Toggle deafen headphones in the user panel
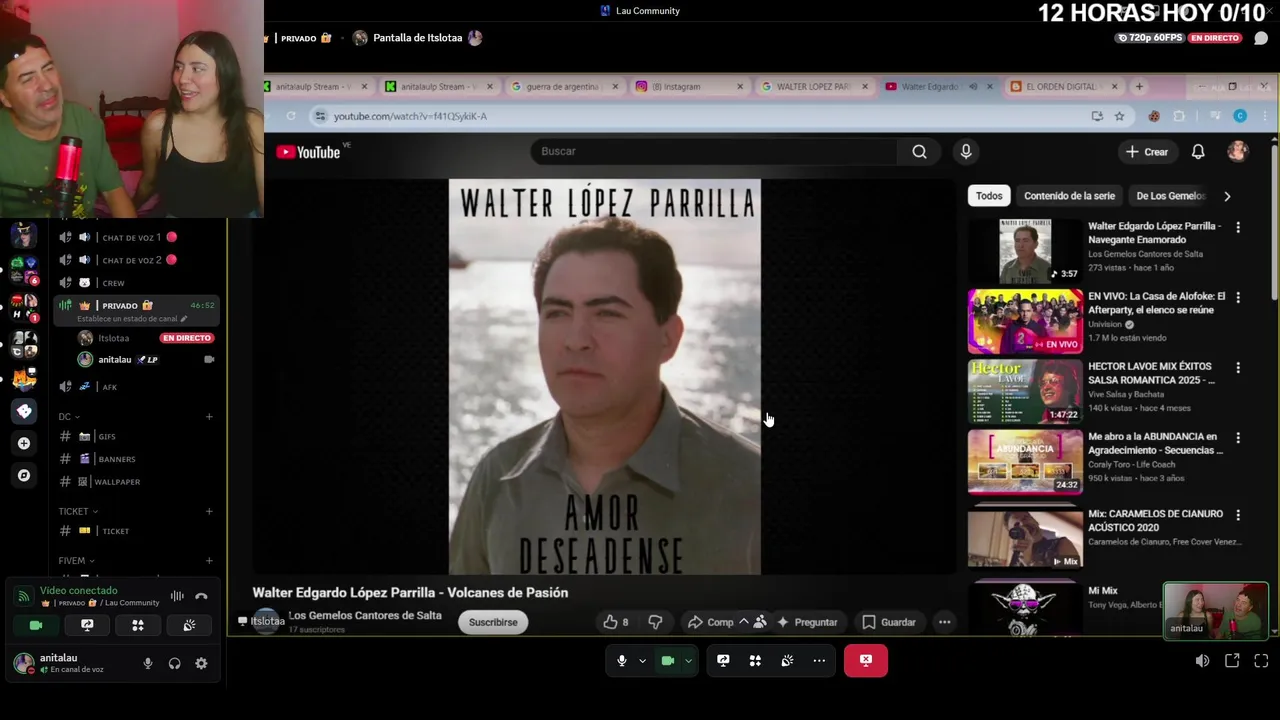The height and width of the screenshot is (720, 1280). [x=175, y=663]
